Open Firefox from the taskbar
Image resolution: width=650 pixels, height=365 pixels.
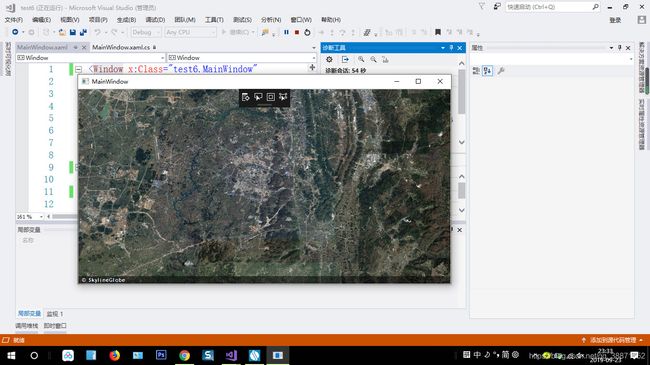[x=114, y=355]
